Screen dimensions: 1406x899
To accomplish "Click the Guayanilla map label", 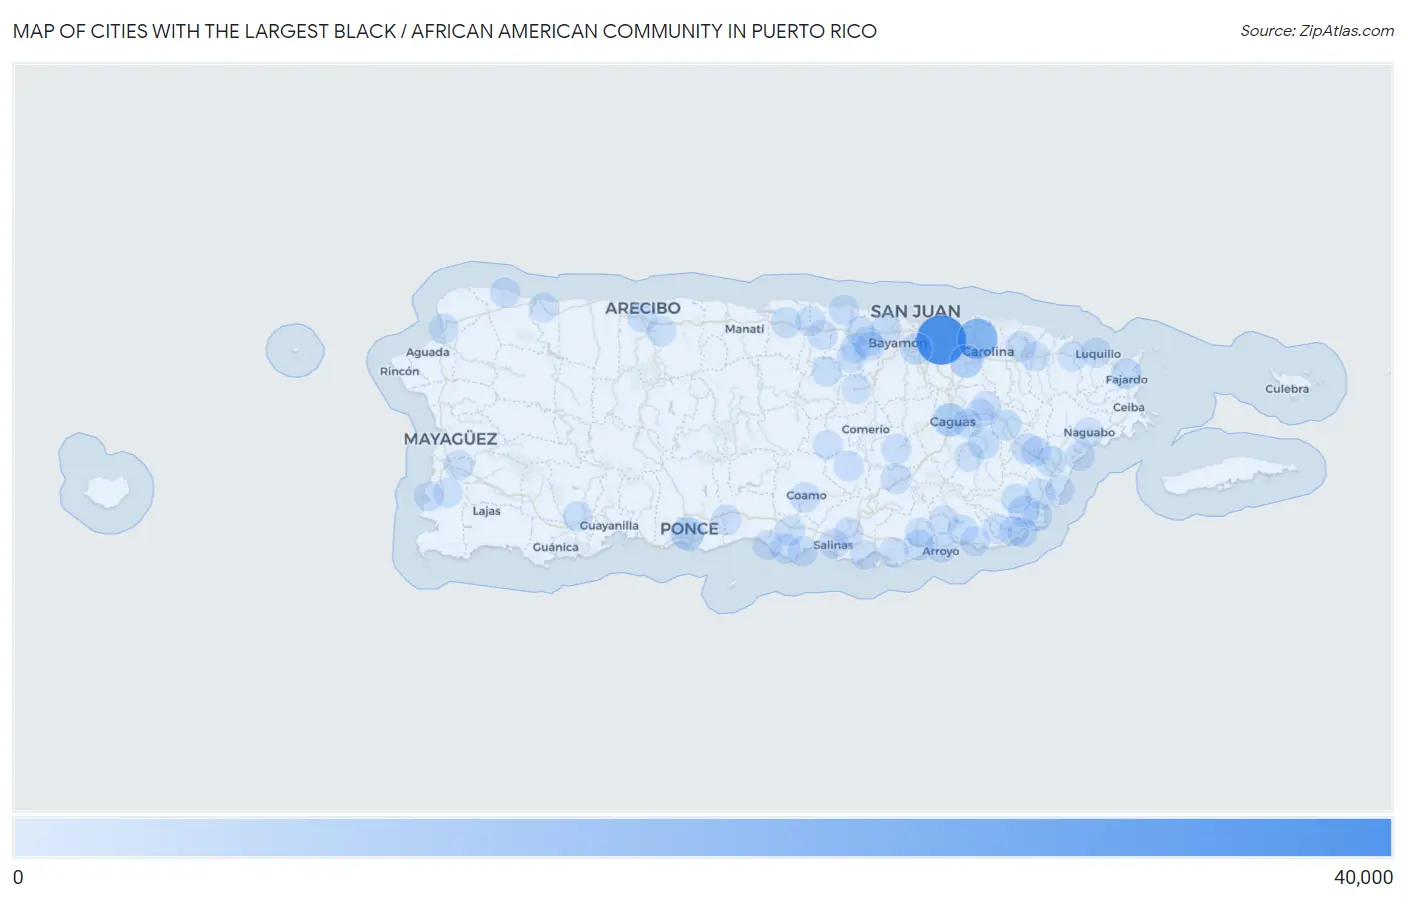I will coord(609,526).
